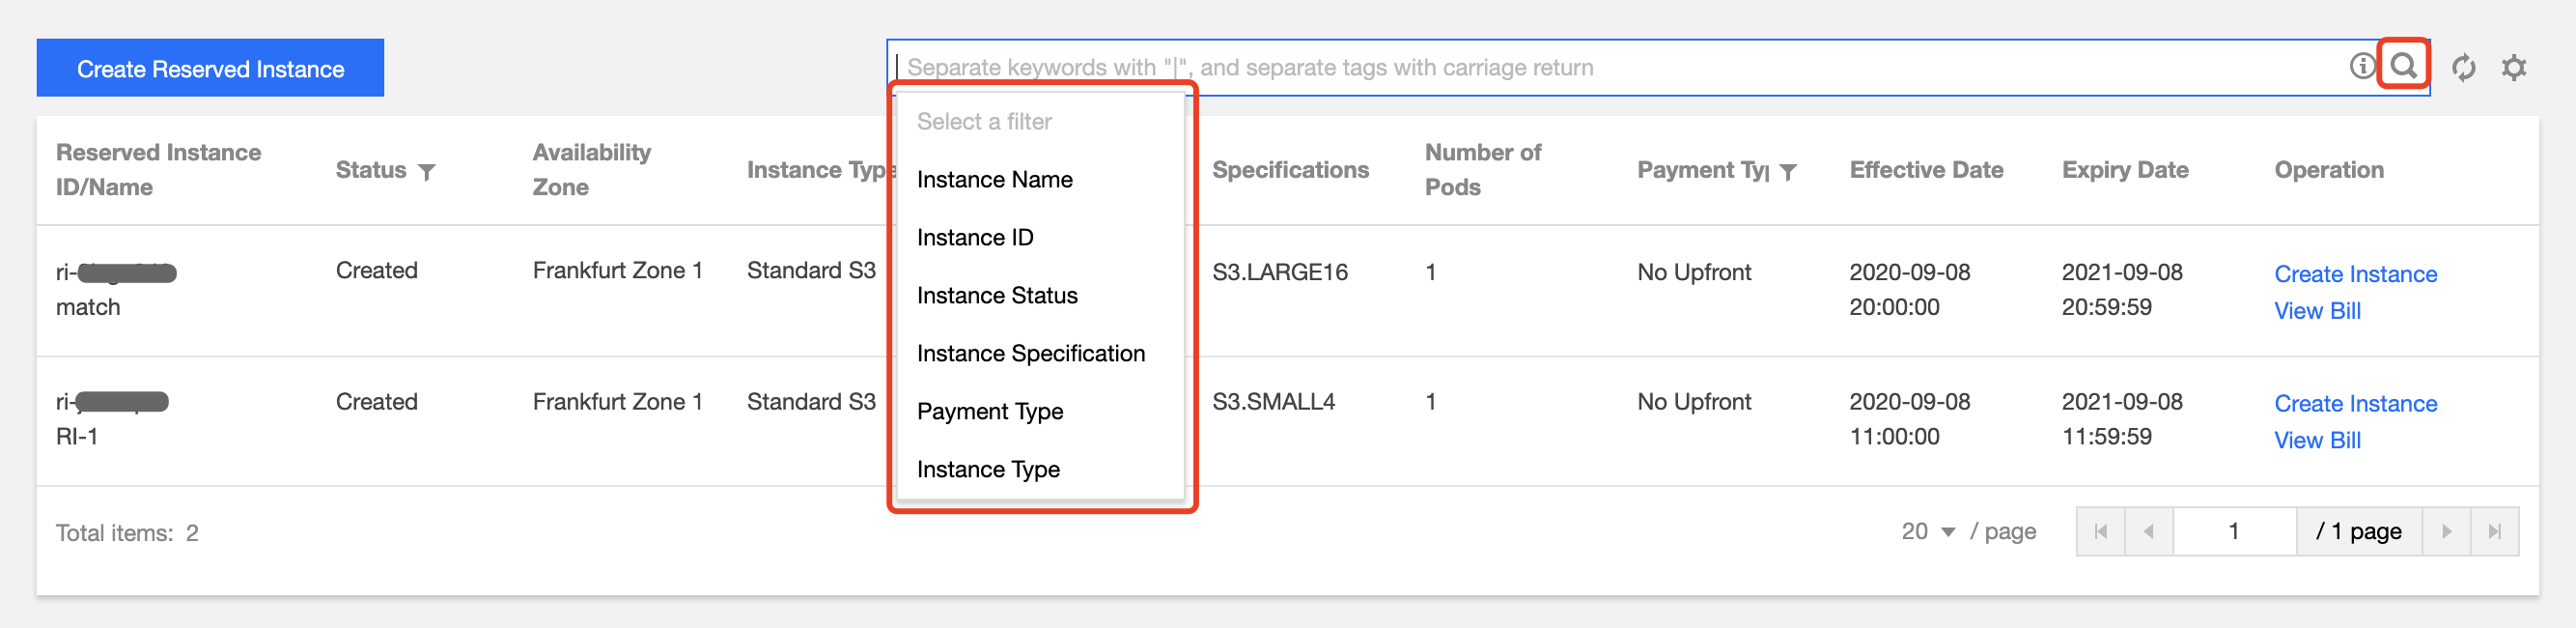Open the table settings gear
Viewport: 2576px width, 628px height.
2513,68
